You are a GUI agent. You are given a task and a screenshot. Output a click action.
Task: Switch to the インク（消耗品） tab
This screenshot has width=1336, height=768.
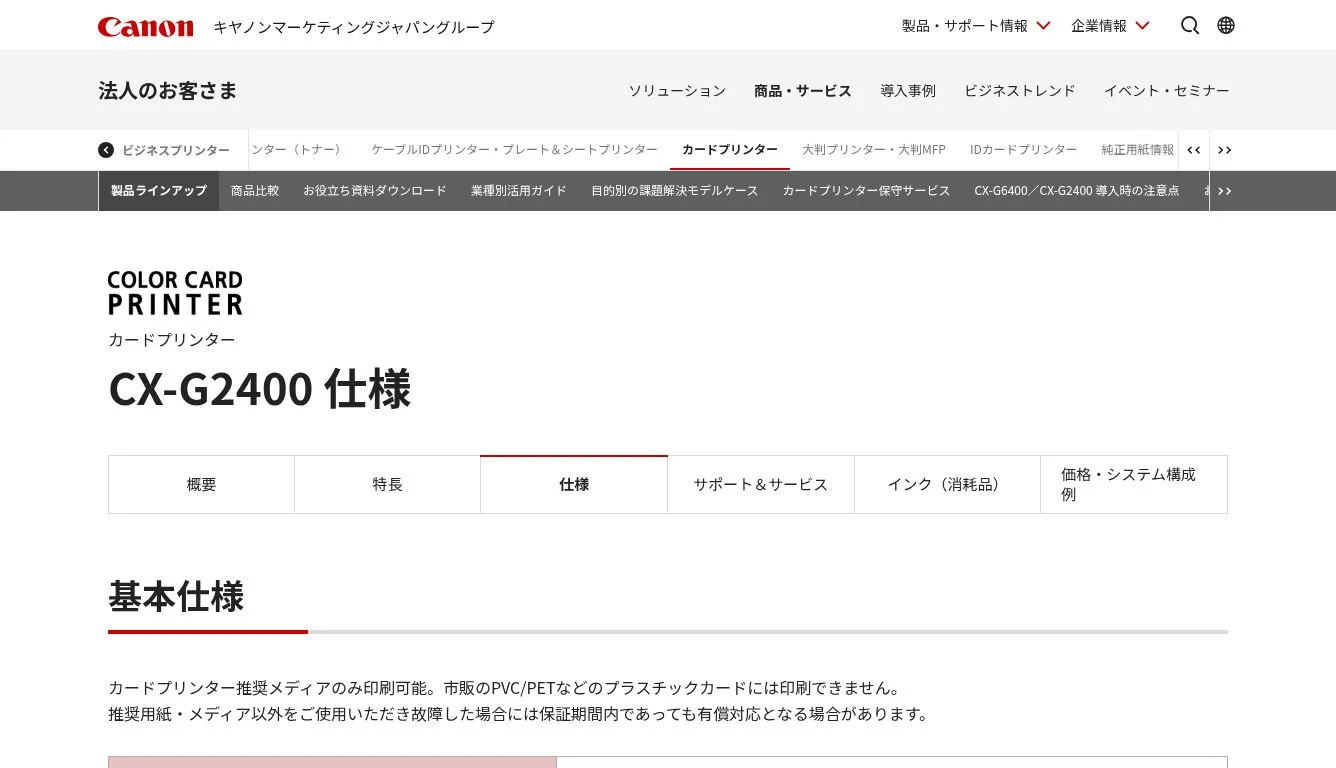(947, 485)
